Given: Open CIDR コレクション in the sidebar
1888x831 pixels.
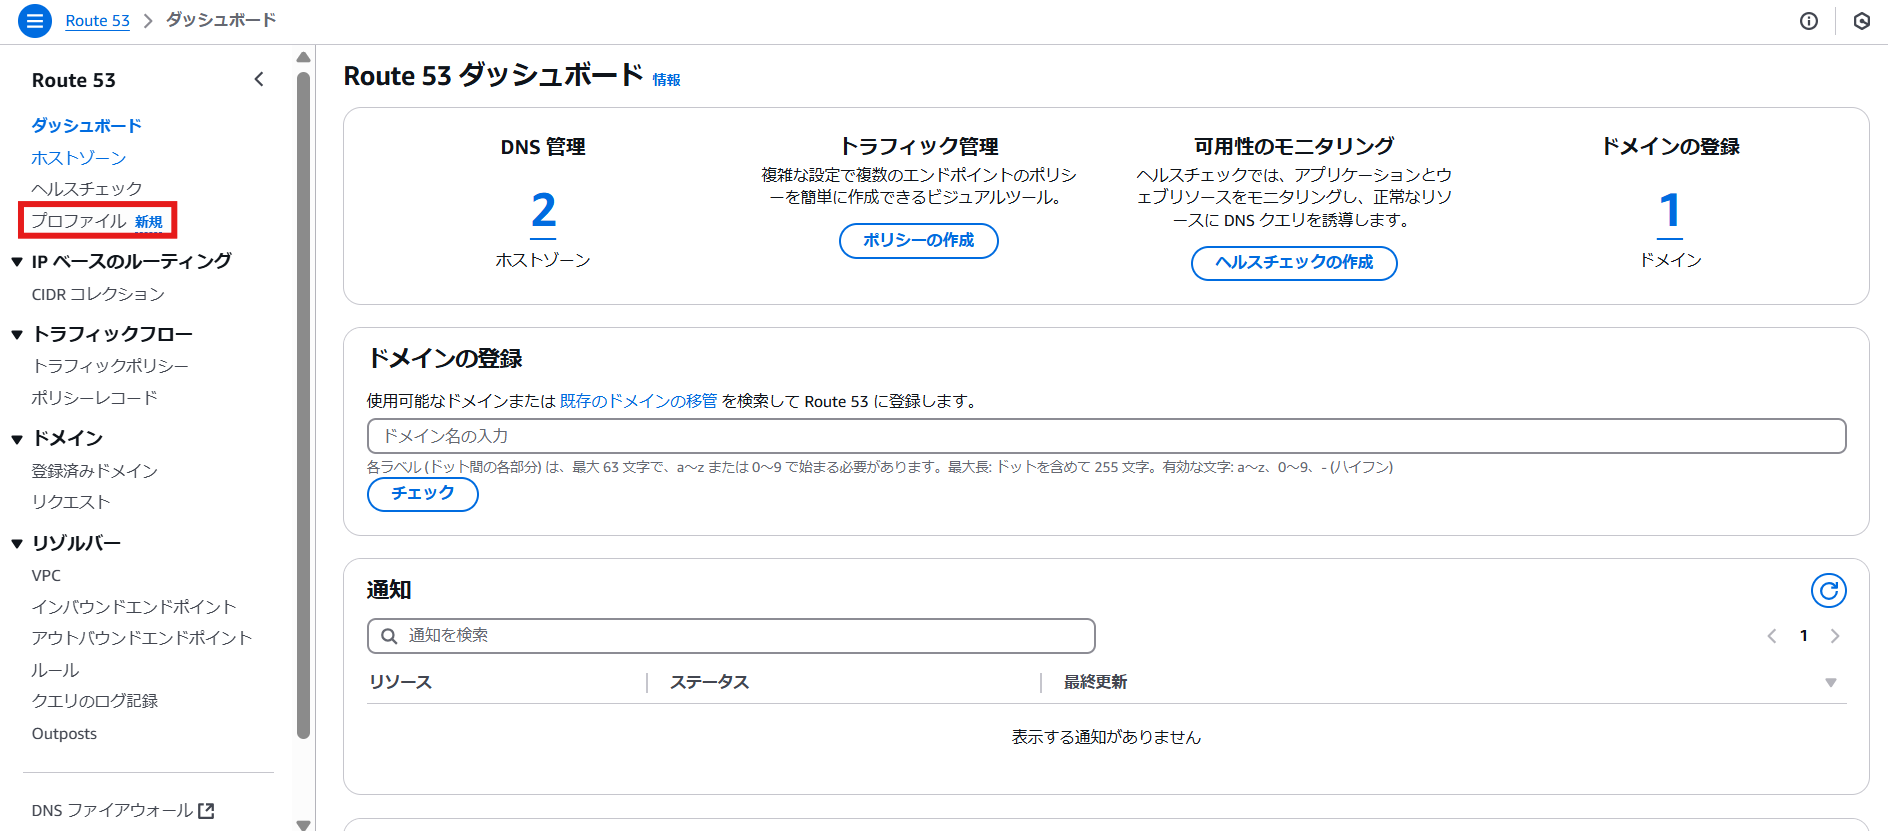Looking at the screenshot, I should click(x=98, y=295).
